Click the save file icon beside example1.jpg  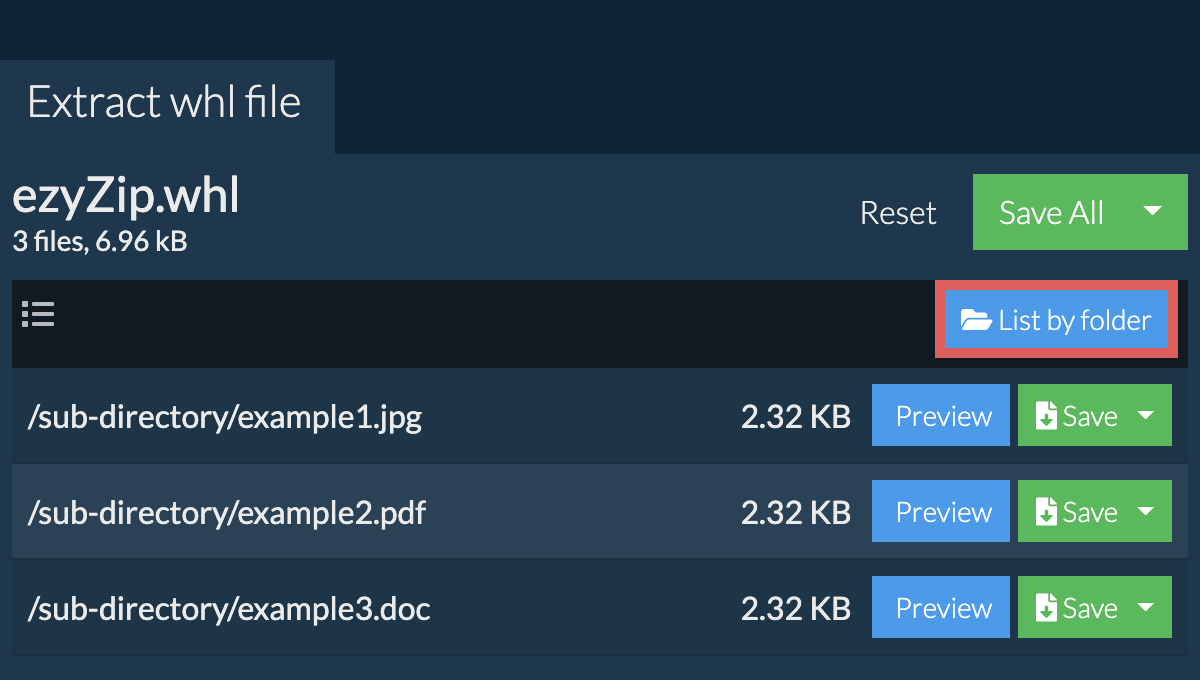click(x=1048, y=415)
